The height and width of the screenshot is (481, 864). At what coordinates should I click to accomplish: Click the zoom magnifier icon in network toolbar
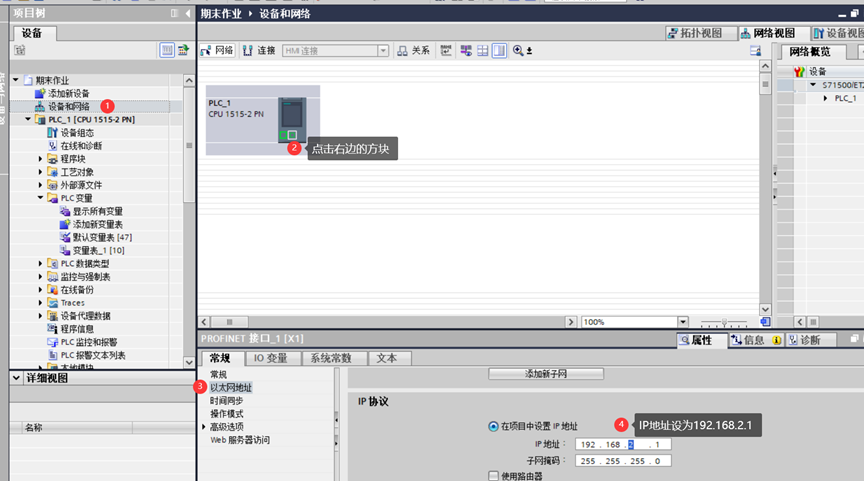tap(518, 51)
